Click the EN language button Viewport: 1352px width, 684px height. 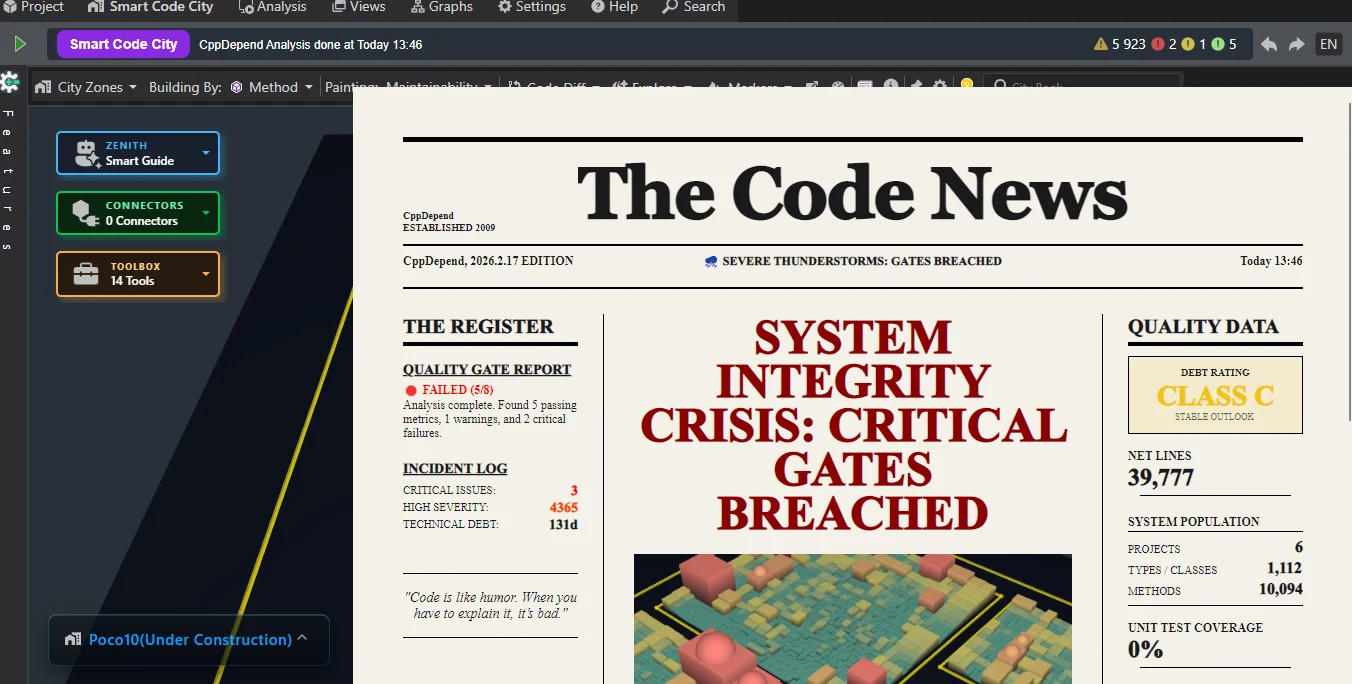(x=1328, y=44)
